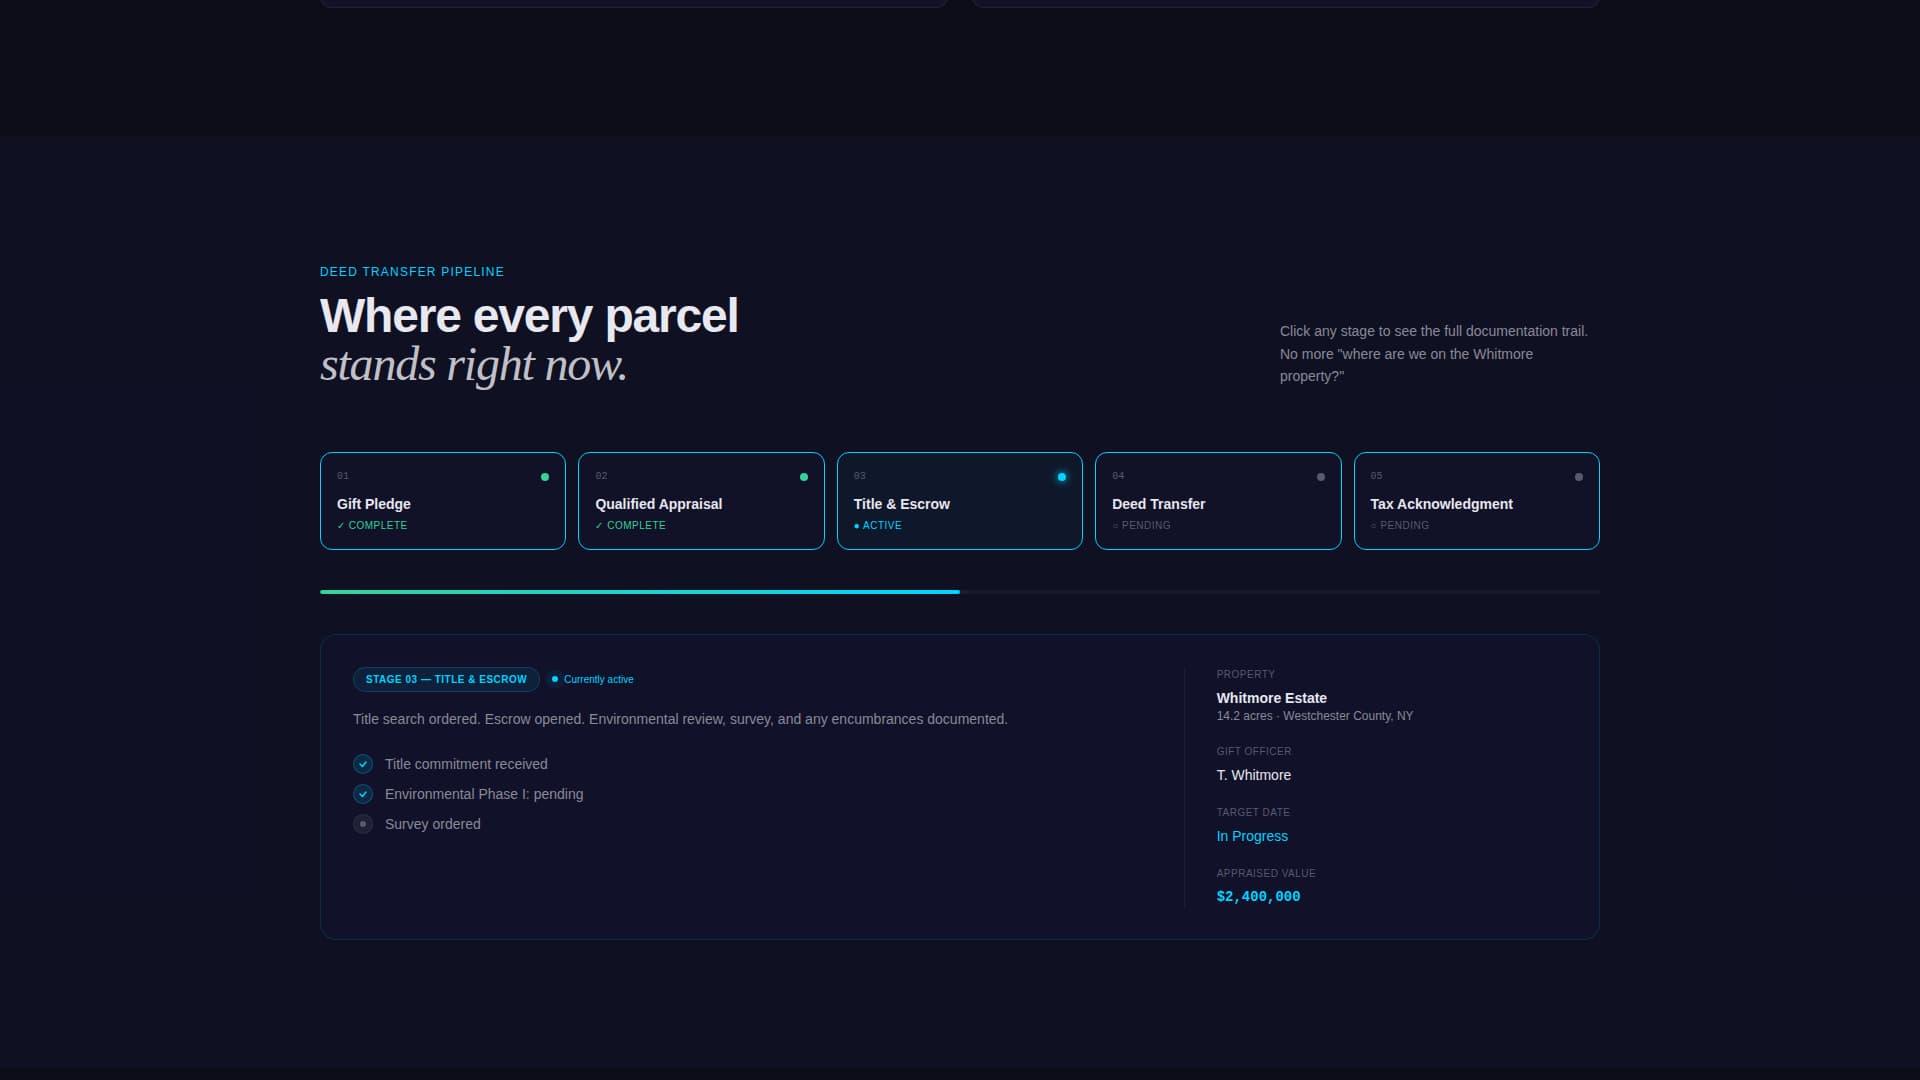
Task: Click the Title commitment received text
Action: pyautogui.click(x=466, y=764)
